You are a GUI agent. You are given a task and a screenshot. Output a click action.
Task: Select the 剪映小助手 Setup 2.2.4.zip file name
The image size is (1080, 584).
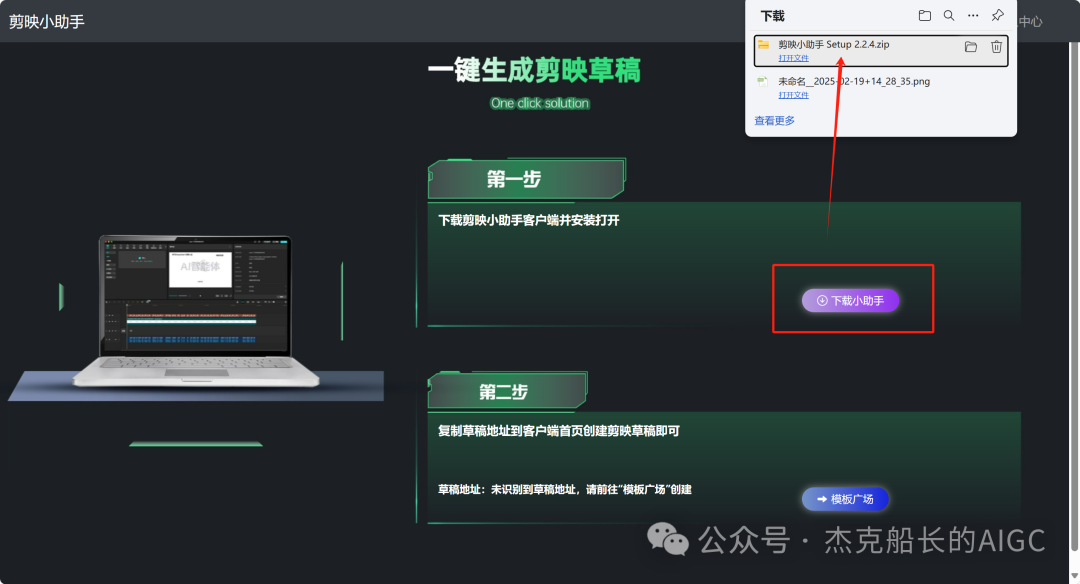click(833, 44)
